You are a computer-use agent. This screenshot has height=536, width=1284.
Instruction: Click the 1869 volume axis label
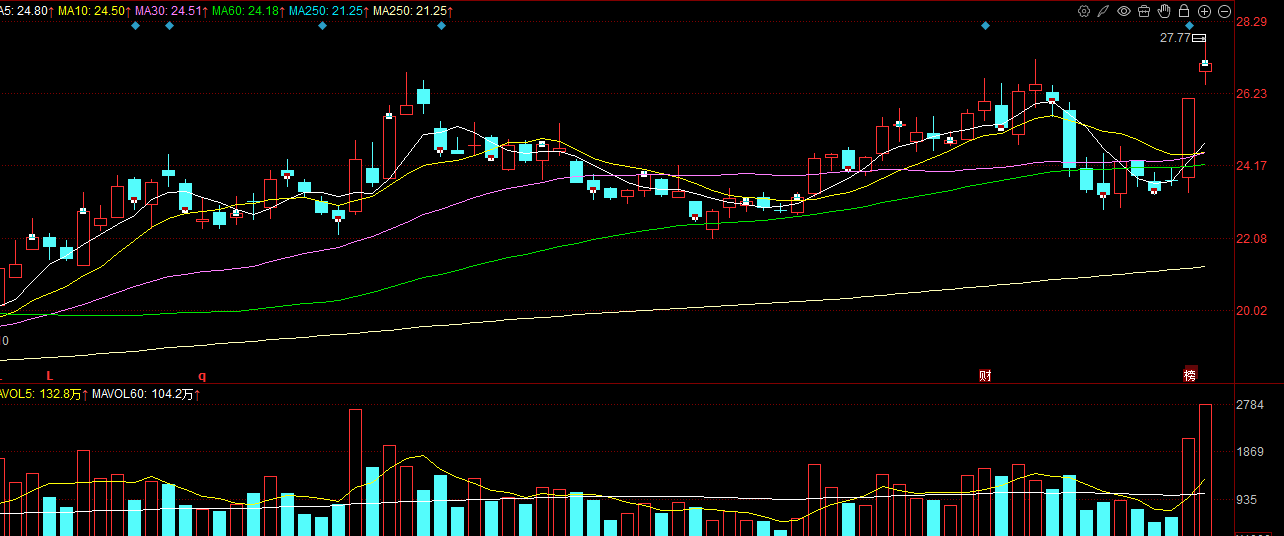(1252, 452)
